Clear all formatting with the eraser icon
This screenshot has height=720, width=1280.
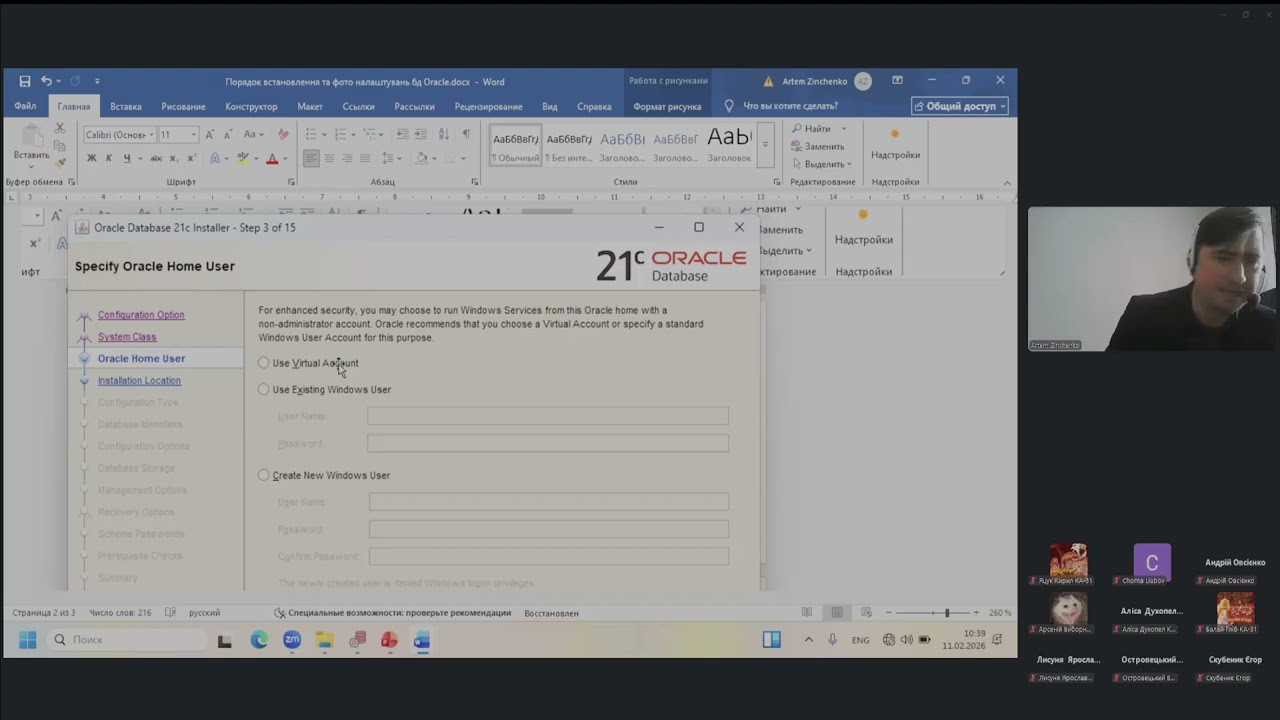coord(283,134)
